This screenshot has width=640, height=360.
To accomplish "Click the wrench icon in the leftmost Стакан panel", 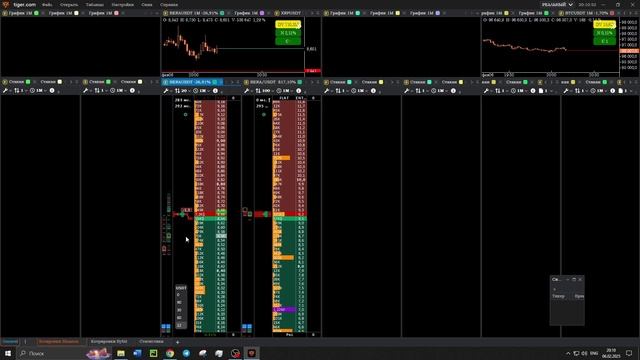I will tap(5, 91).
